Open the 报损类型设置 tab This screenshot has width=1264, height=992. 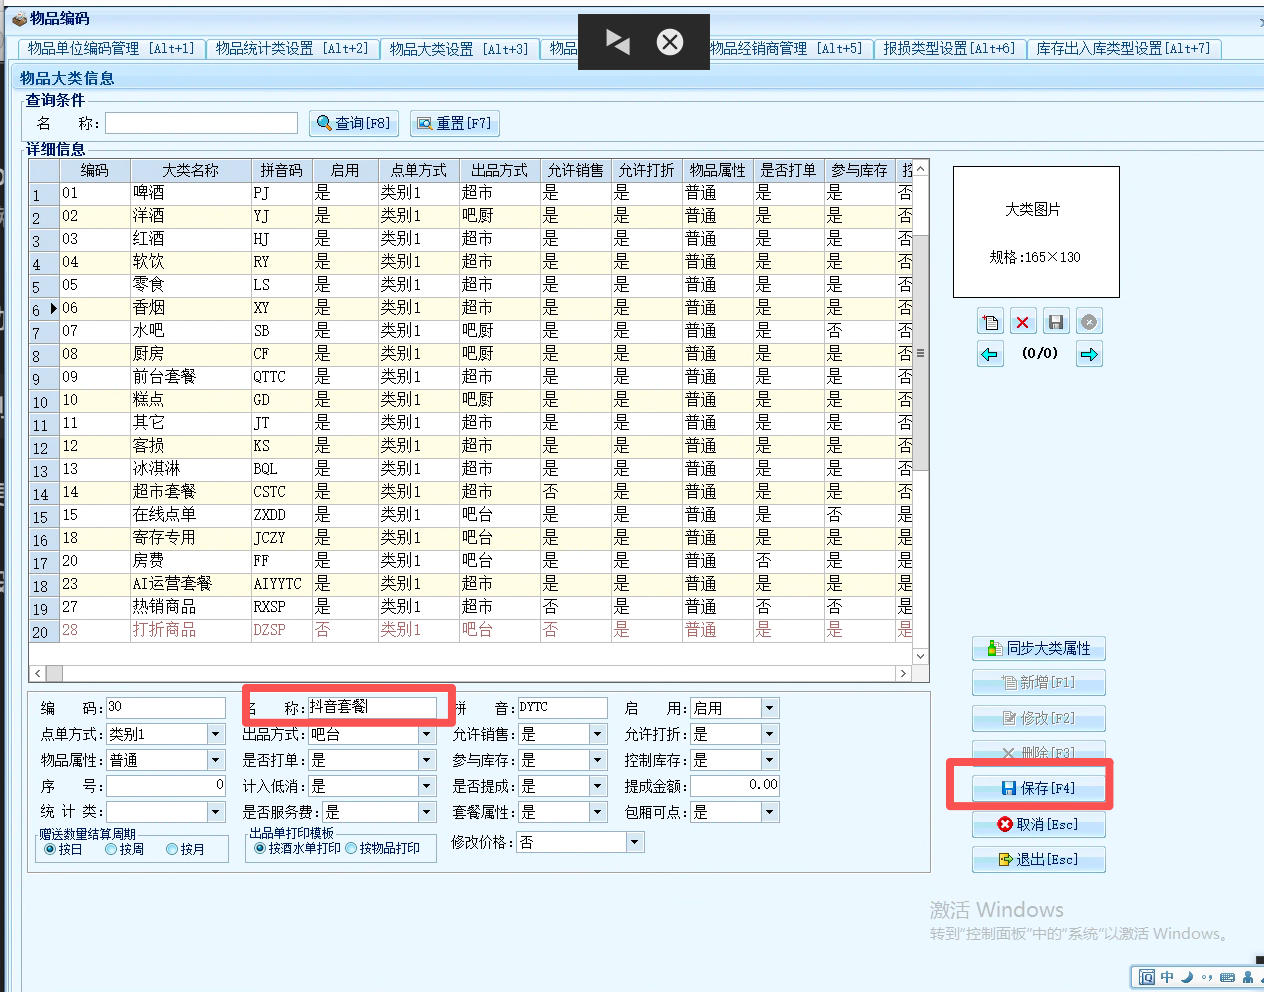click(948, 48)
